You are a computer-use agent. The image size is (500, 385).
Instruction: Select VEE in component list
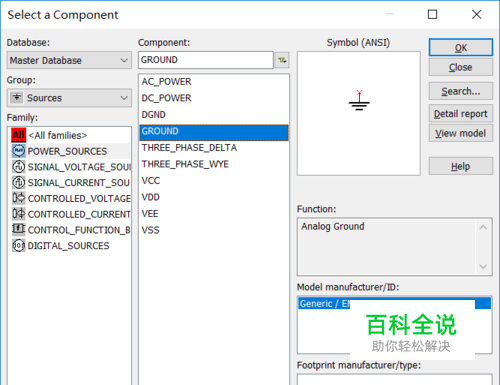click(214, 214)
